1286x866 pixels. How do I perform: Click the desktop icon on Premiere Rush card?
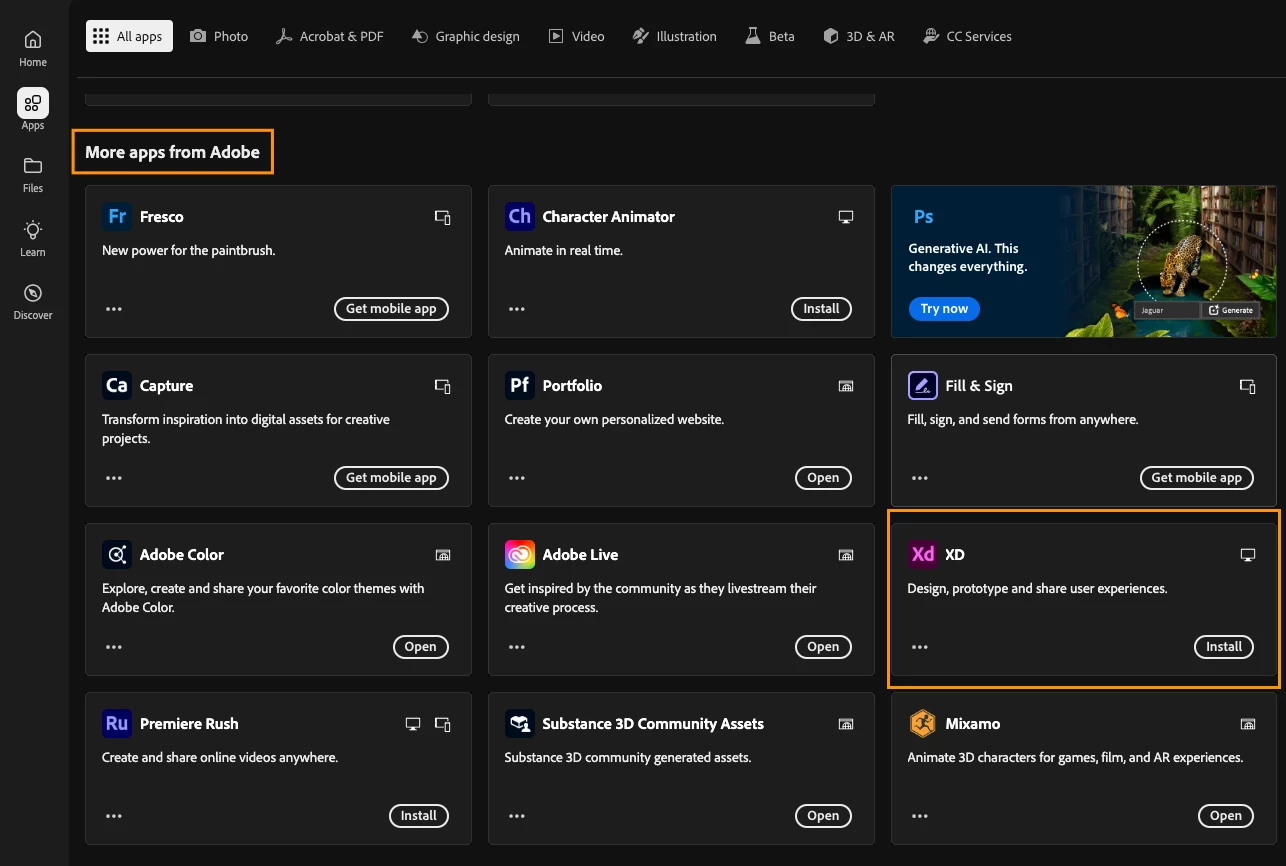413,724
